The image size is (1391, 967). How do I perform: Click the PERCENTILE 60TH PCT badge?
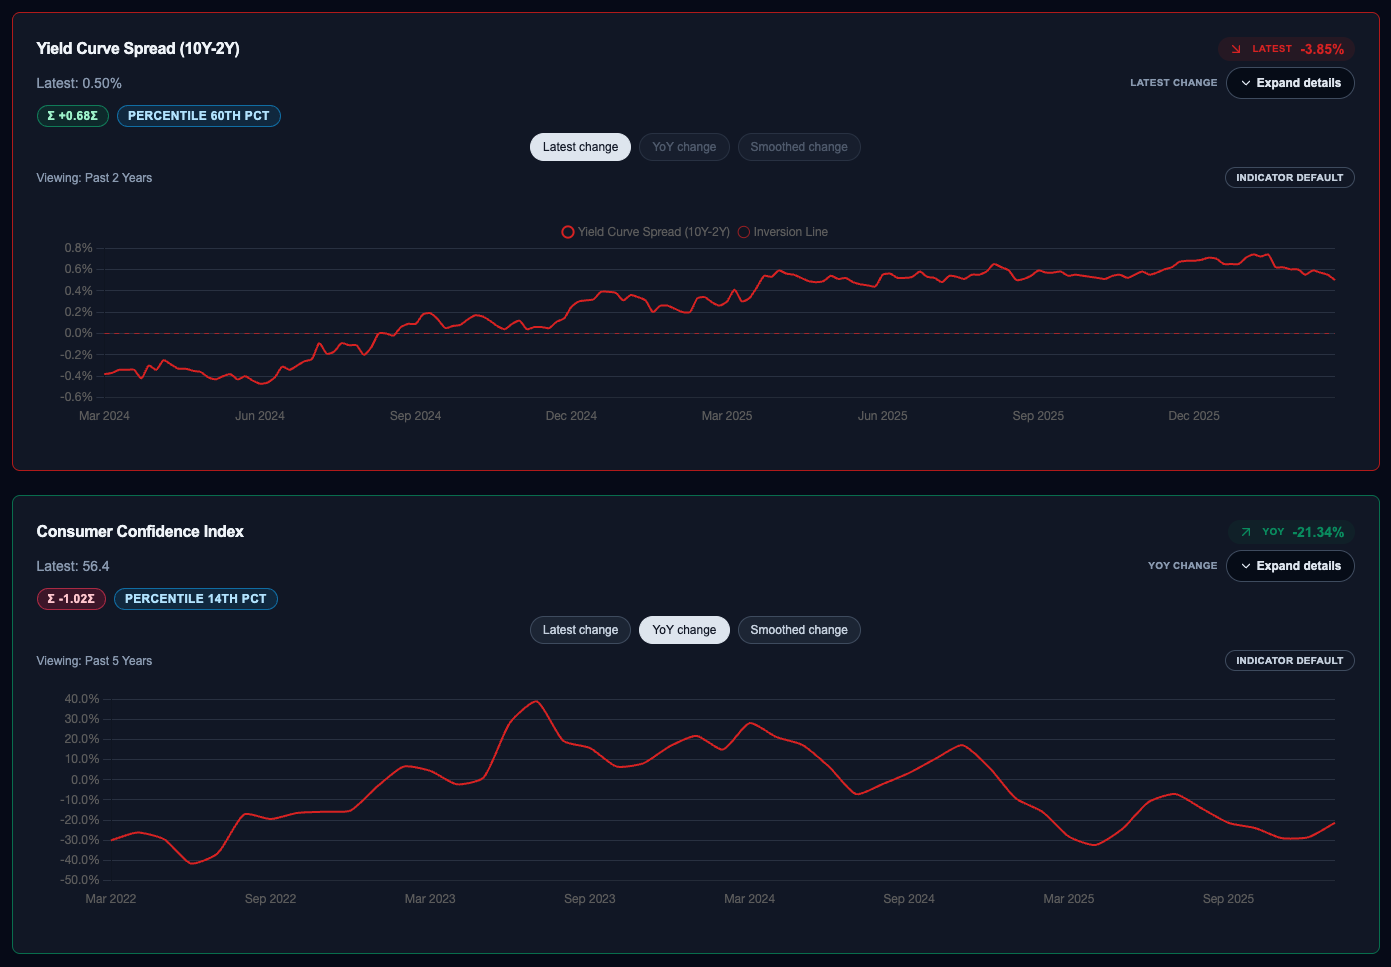[x=198, y=115]
